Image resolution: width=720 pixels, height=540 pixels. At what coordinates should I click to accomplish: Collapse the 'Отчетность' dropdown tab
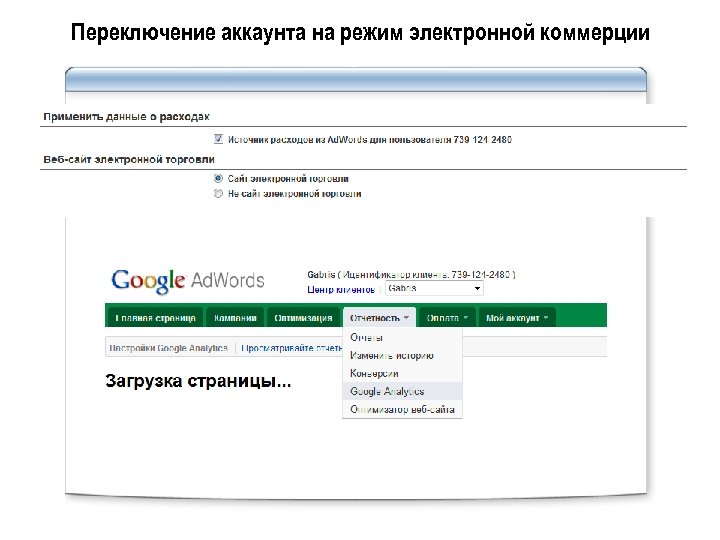(379, 318)
